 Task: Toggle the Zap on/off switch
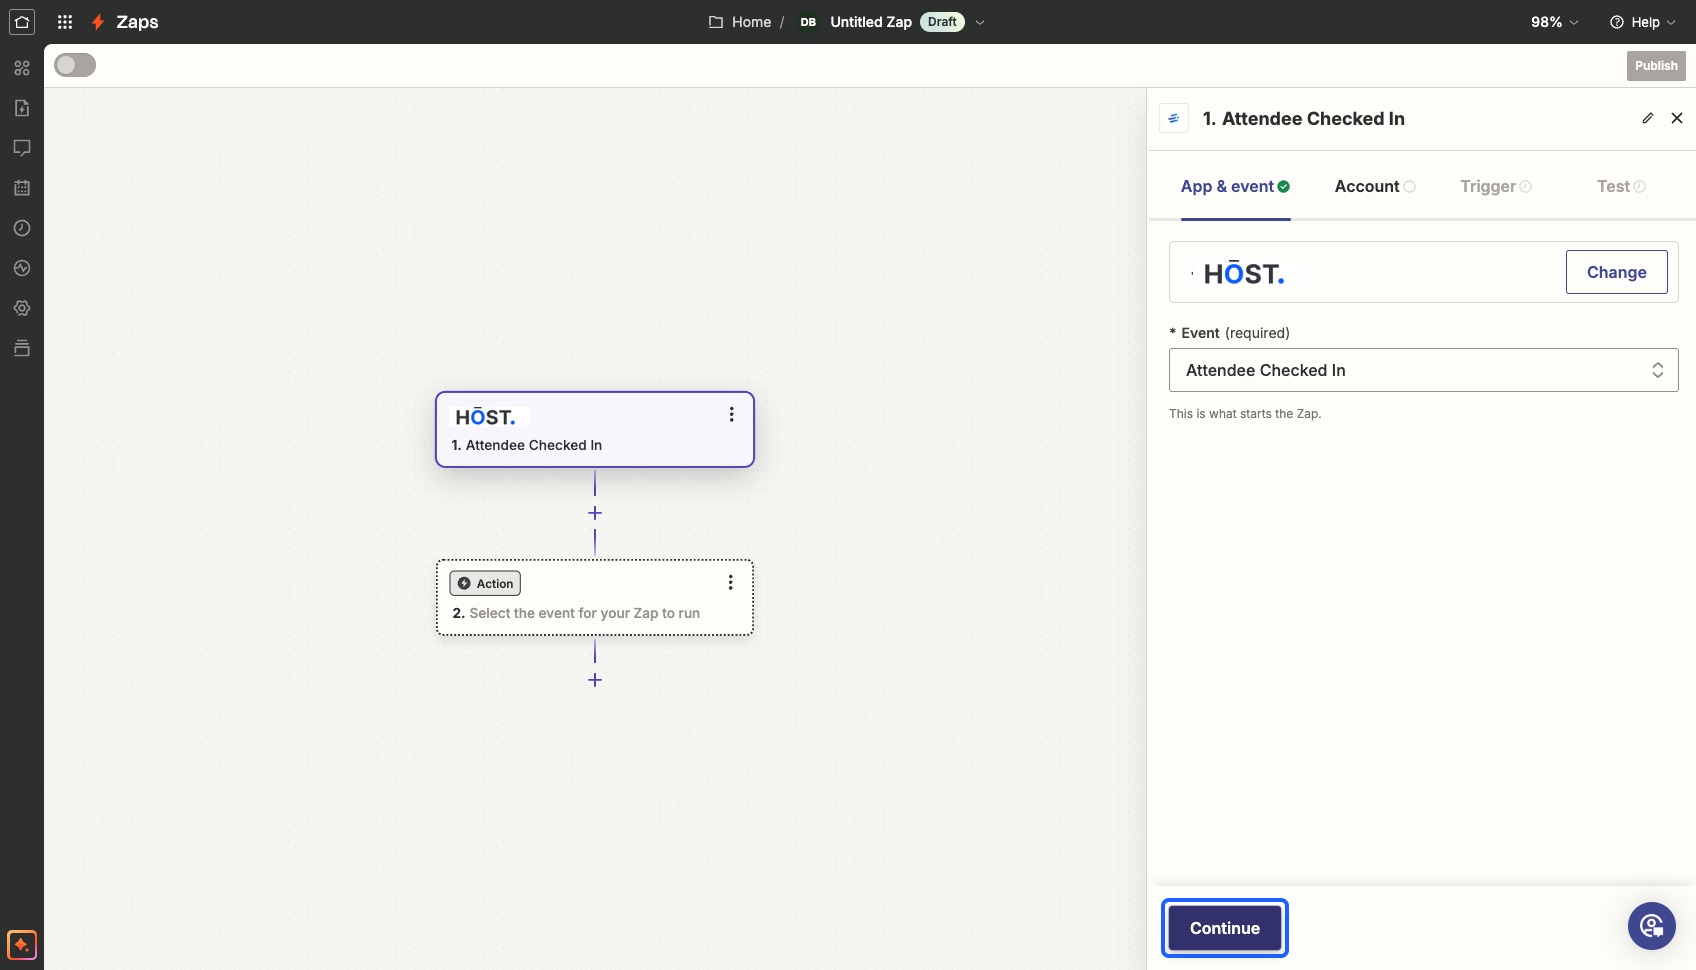tap(75, 65)
